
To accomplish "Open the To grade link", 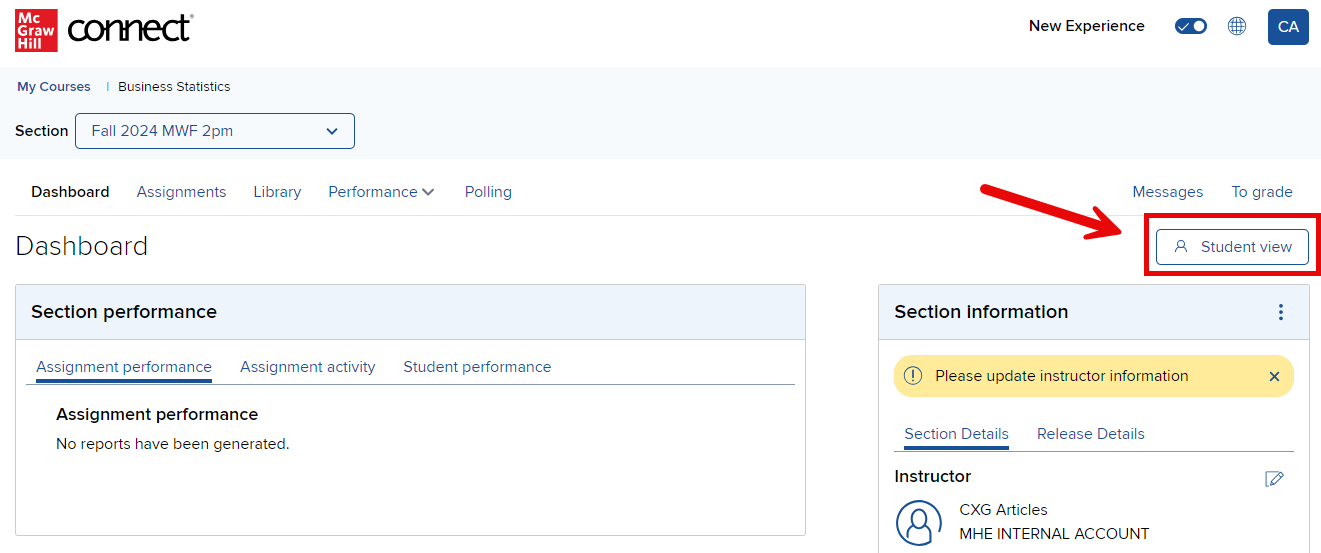I will pyautogui.click(x=1262, y=192).
